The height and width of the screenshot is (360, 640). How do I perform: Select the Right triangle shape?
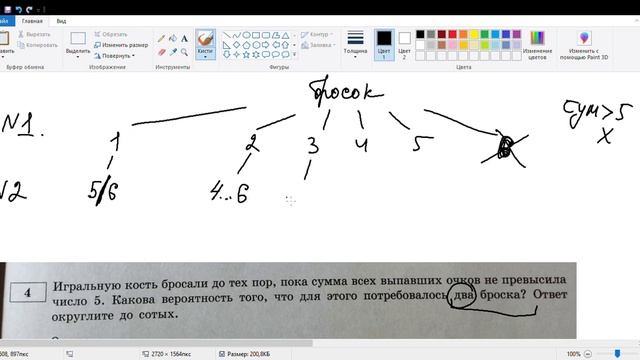227,45
